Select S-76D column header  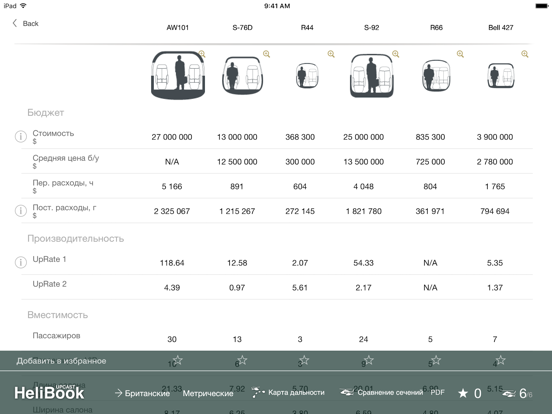coord(243,27)
